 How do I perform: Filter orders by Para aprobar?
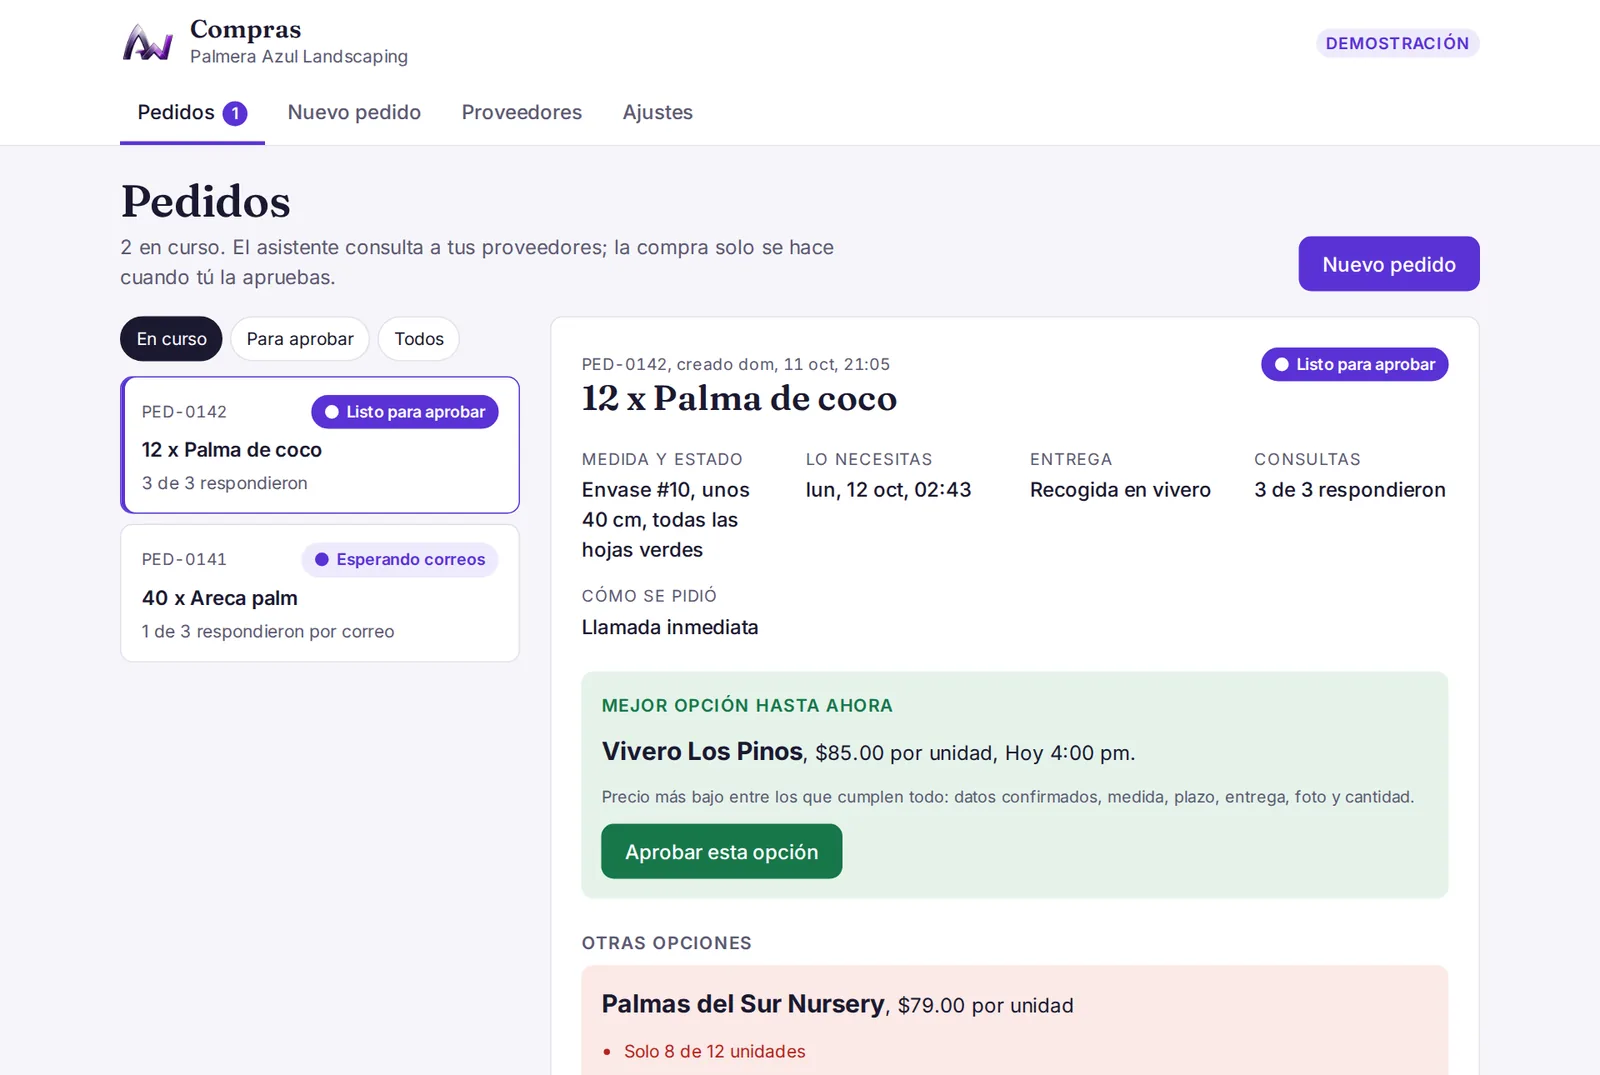click(300, 339)
